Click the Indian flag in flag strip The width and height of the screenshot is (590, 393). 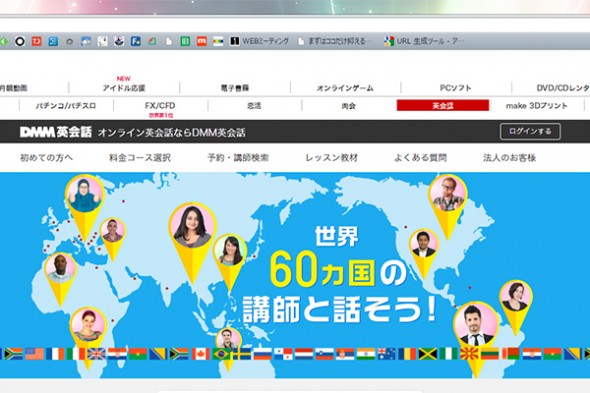click(366, 354)
